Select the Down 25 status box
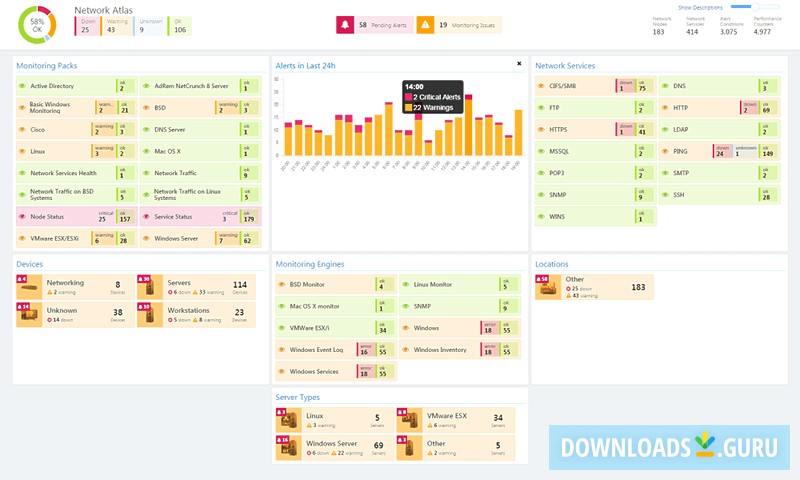The image size is (800, 480). coord(87,26)
